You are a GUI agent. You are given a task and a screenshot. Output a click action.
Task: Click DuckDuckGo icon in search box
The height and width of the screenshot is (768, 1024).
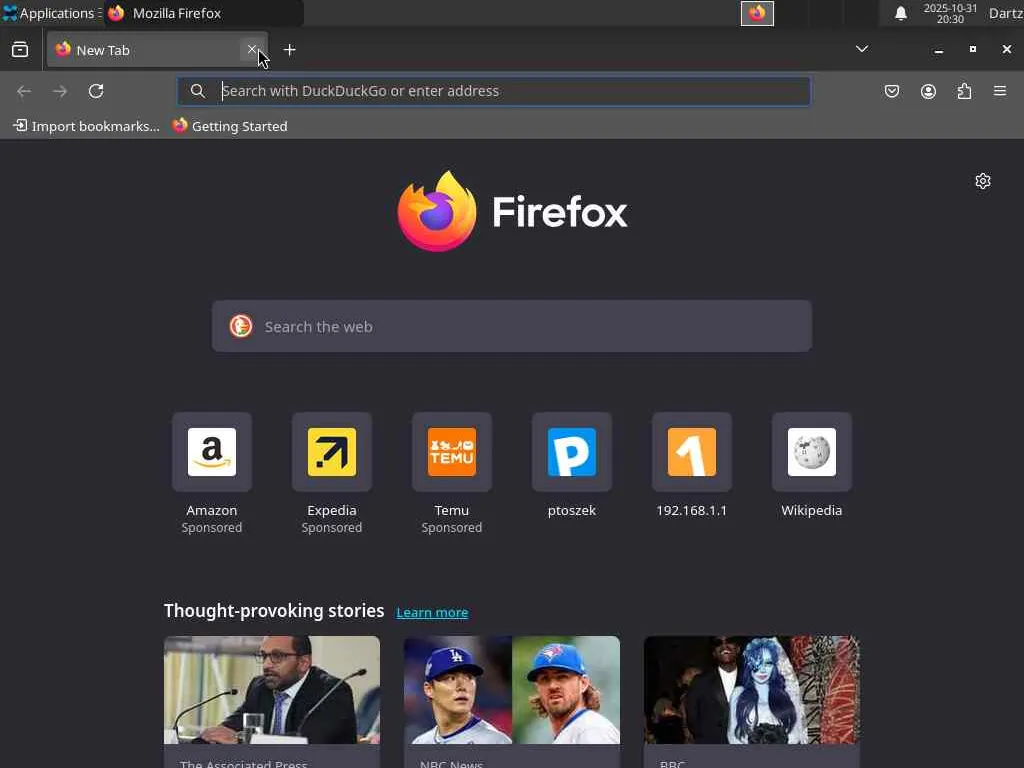[x=241, y=326]
